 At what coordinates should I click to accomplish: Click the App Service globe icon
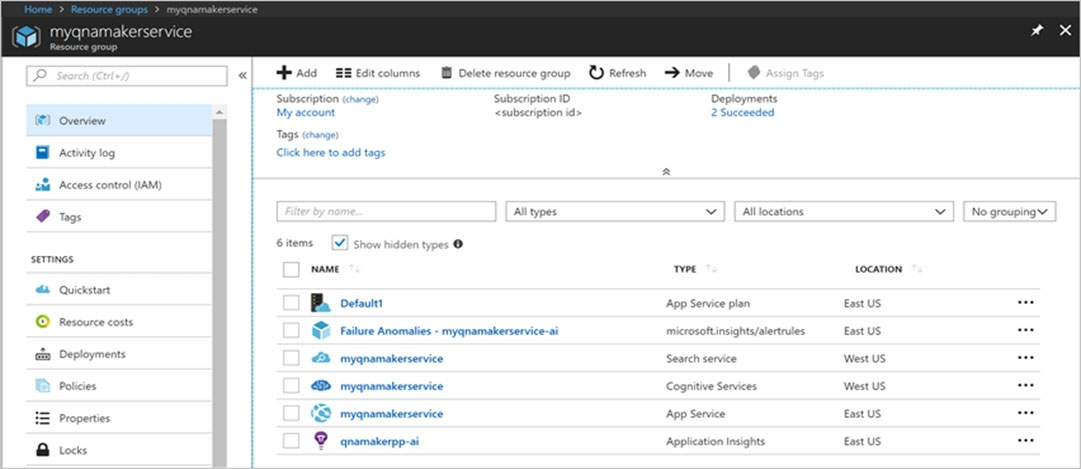(x=321, y=413)
